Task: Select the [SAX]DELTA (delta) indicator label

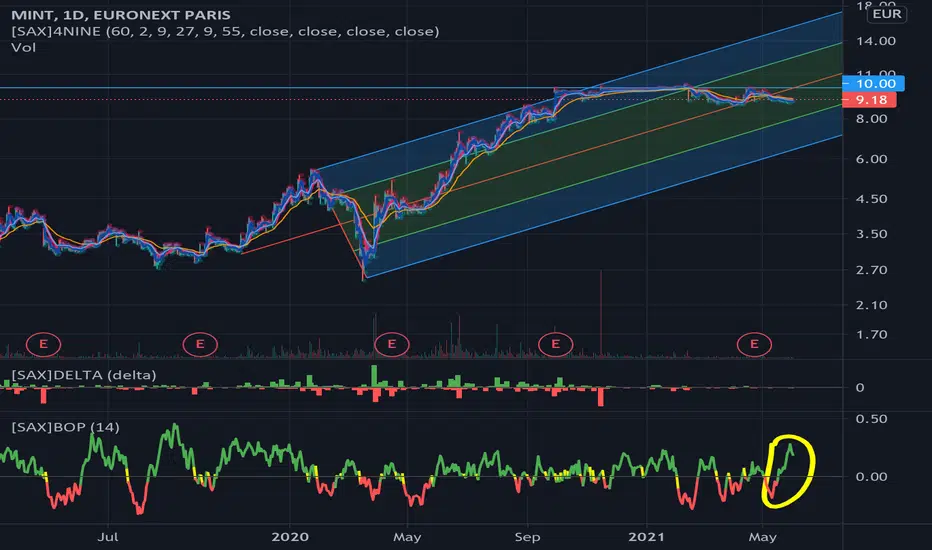Action: [84, 375]
